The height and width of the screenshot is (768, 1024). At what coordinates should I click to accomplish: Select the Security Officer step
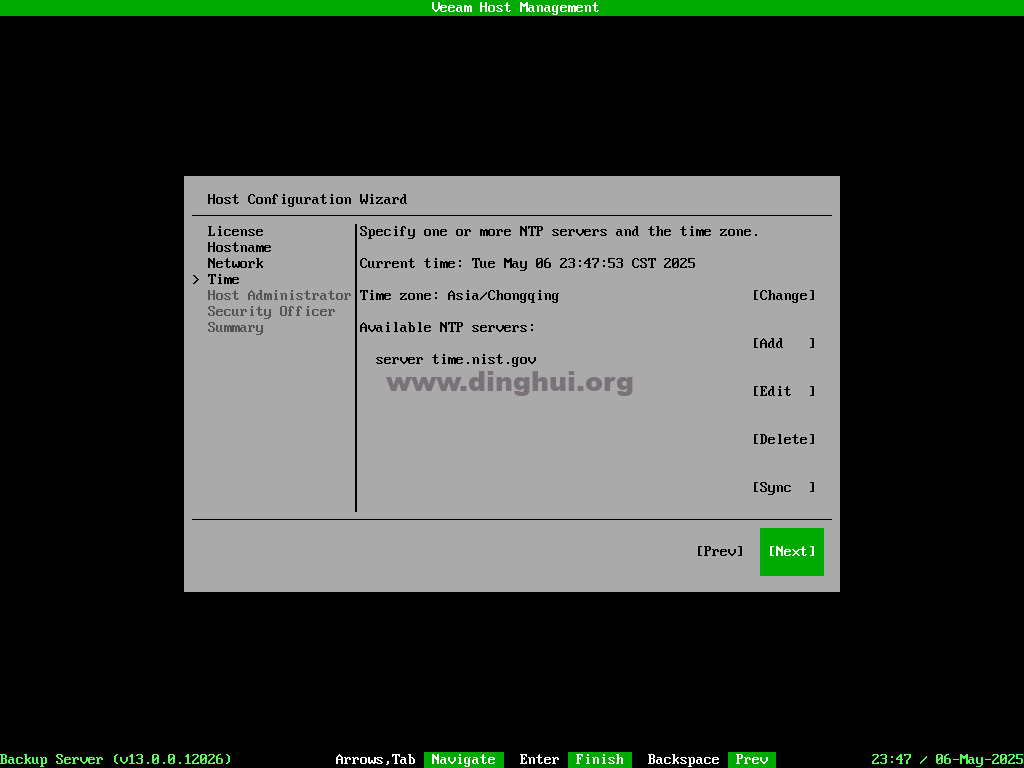click(x=271, y=312)
